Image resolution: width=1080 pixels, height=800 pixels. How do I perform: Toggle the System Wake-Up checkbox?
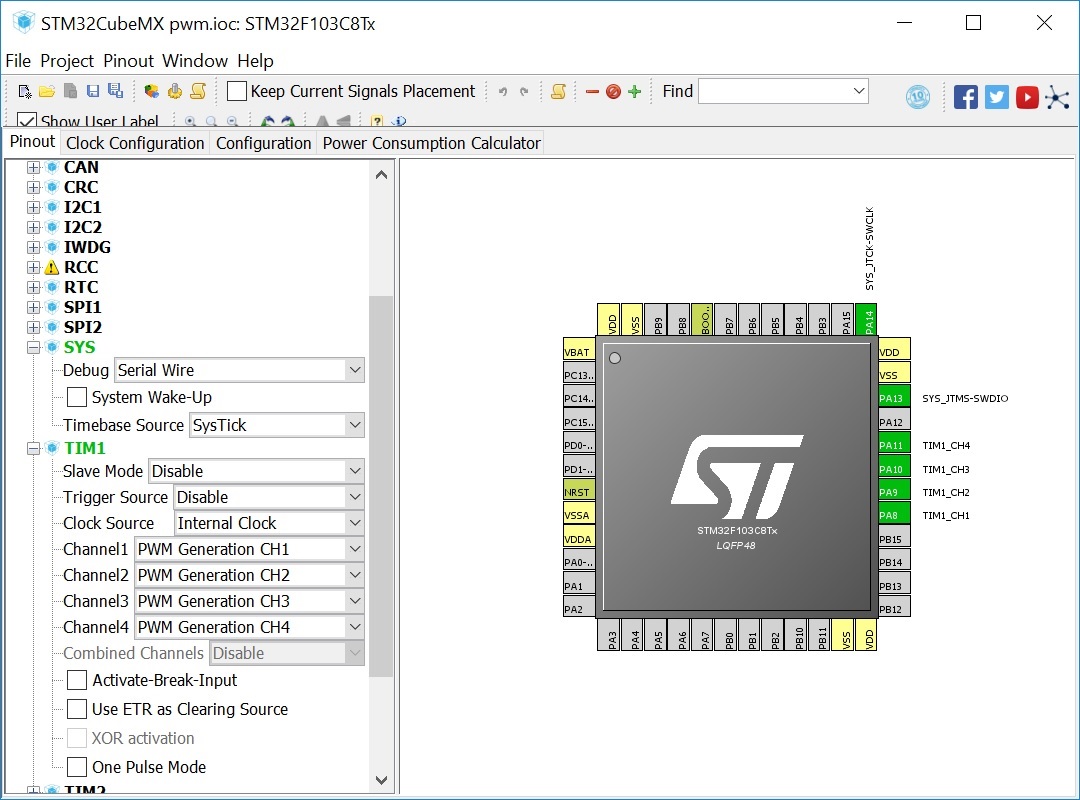[77, 397]
